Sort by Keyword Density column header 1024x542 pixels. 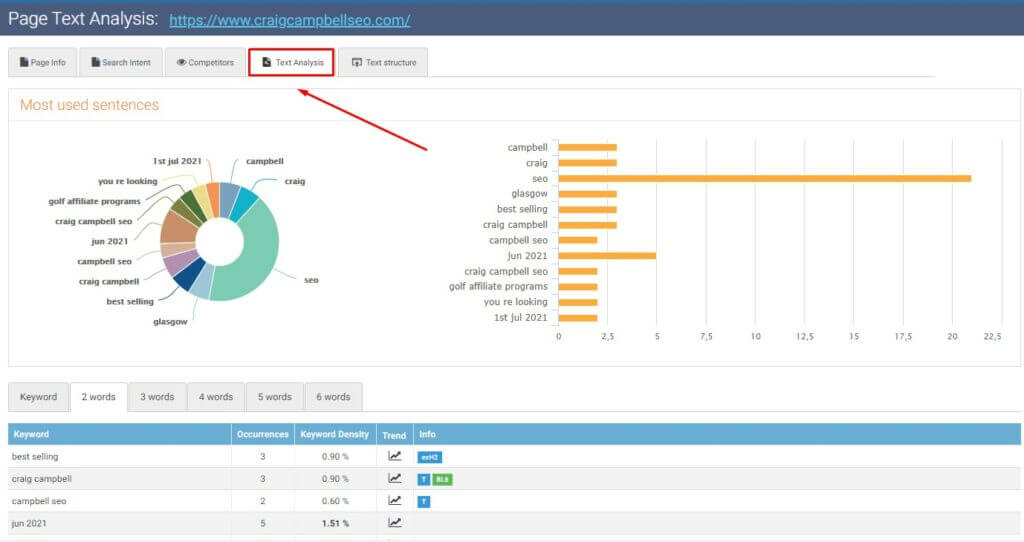(x=334, y=434)
